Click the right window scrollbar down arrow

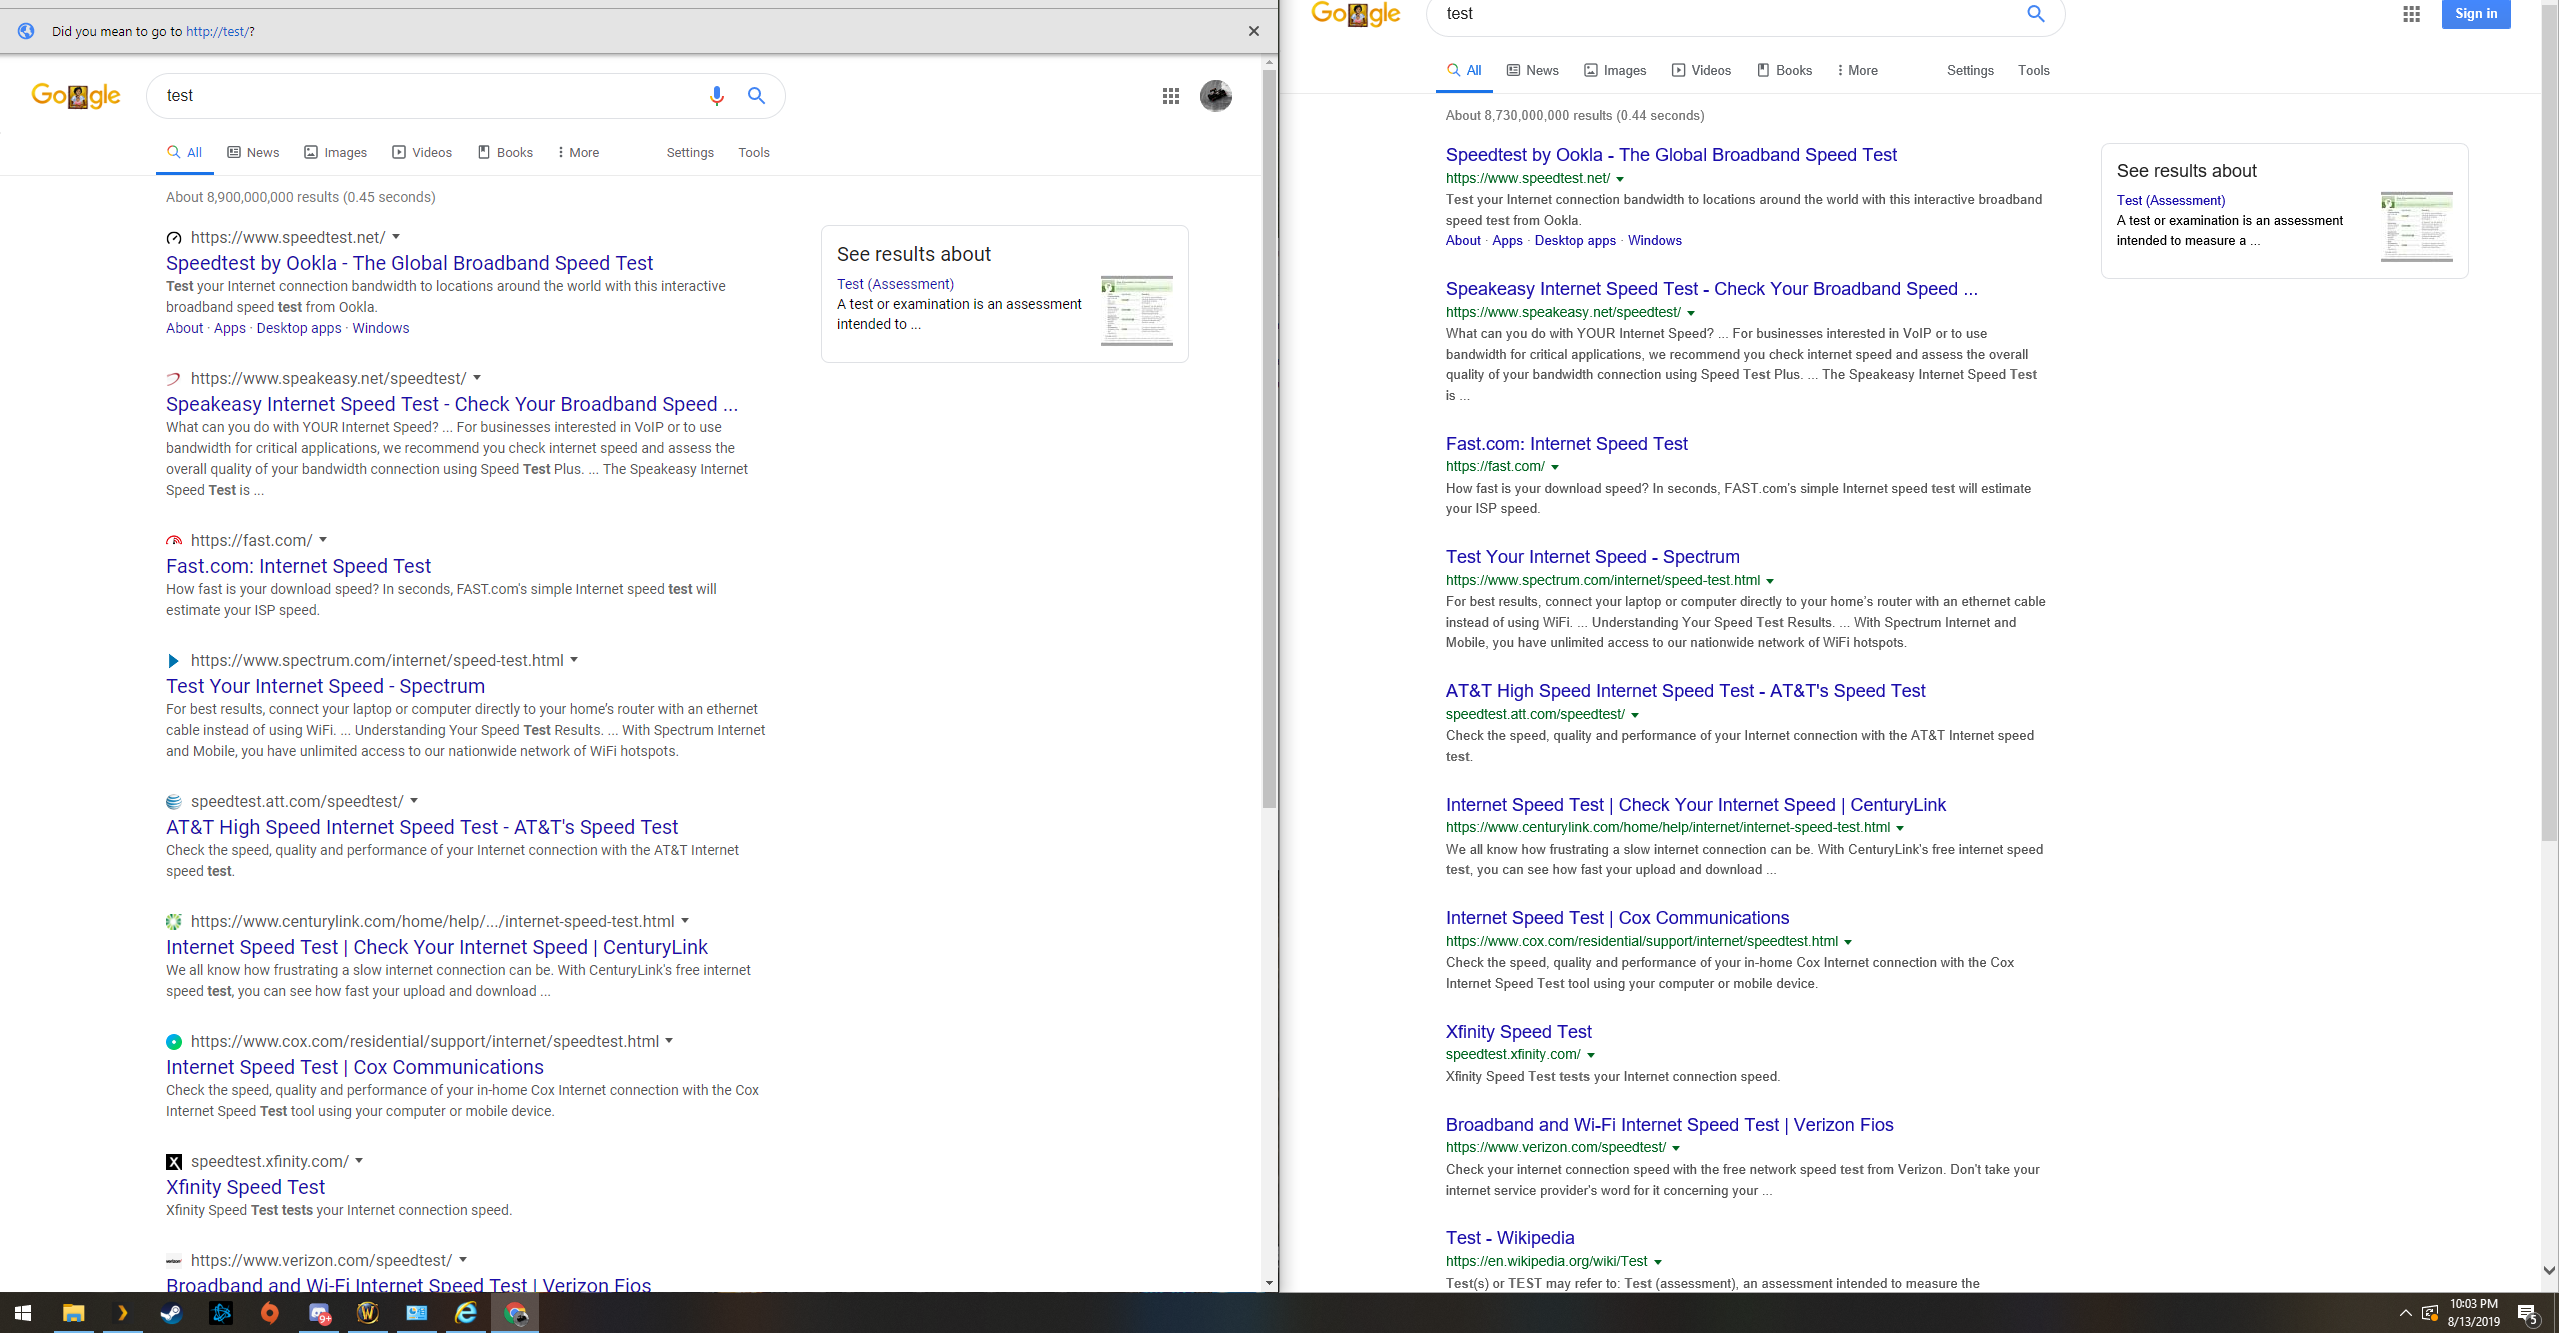tap(2549, 1271)
